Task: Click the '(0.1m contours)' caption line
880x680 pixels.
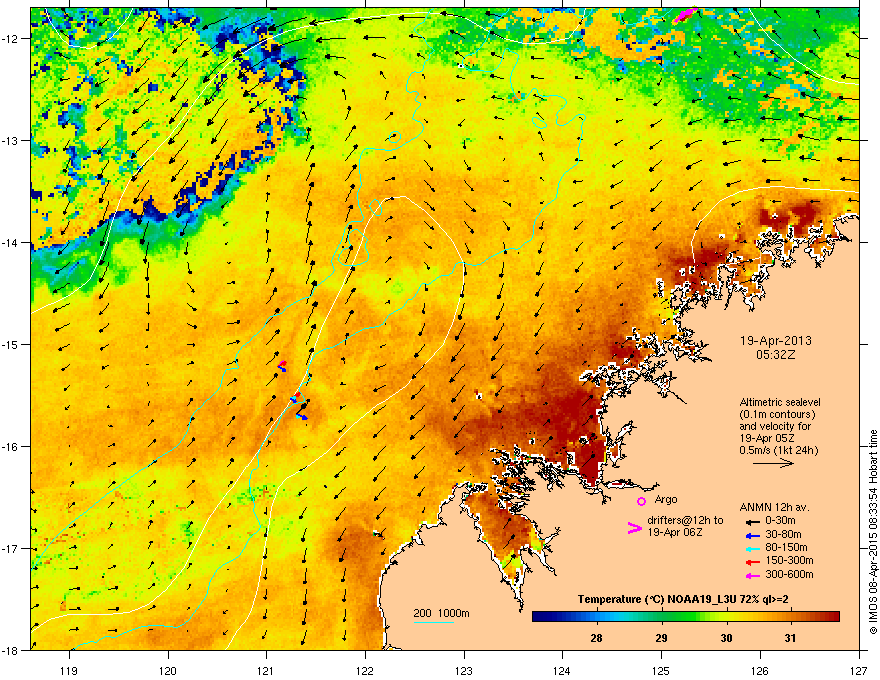Action: [777, 414]
